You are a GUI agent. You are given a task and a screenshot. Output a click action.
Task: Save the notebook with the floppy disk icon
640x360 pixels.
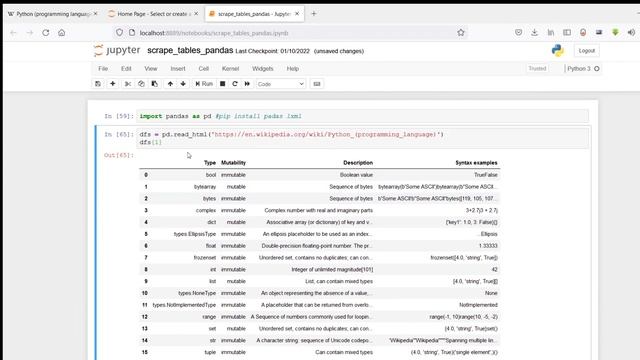click(98, 84)
